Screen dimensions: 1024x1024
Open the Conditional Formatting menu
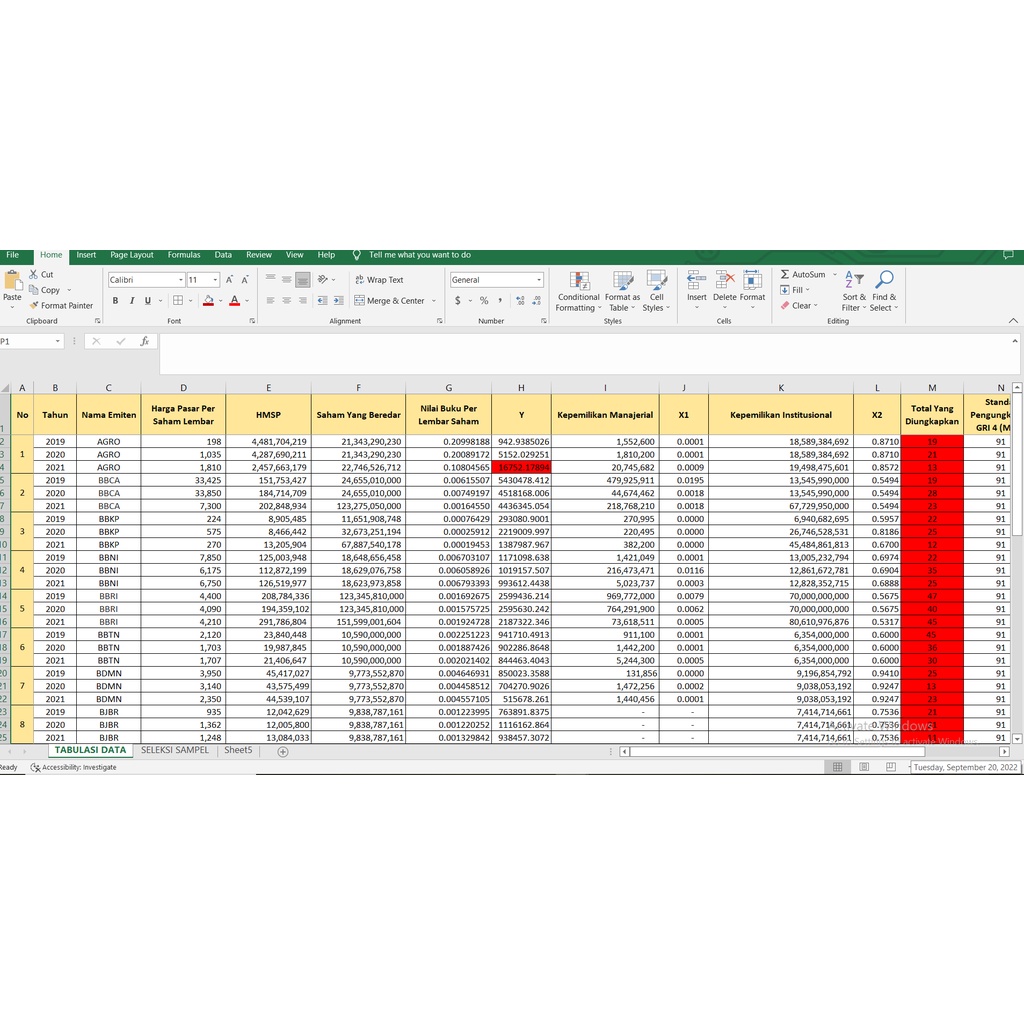pos(579,291)
